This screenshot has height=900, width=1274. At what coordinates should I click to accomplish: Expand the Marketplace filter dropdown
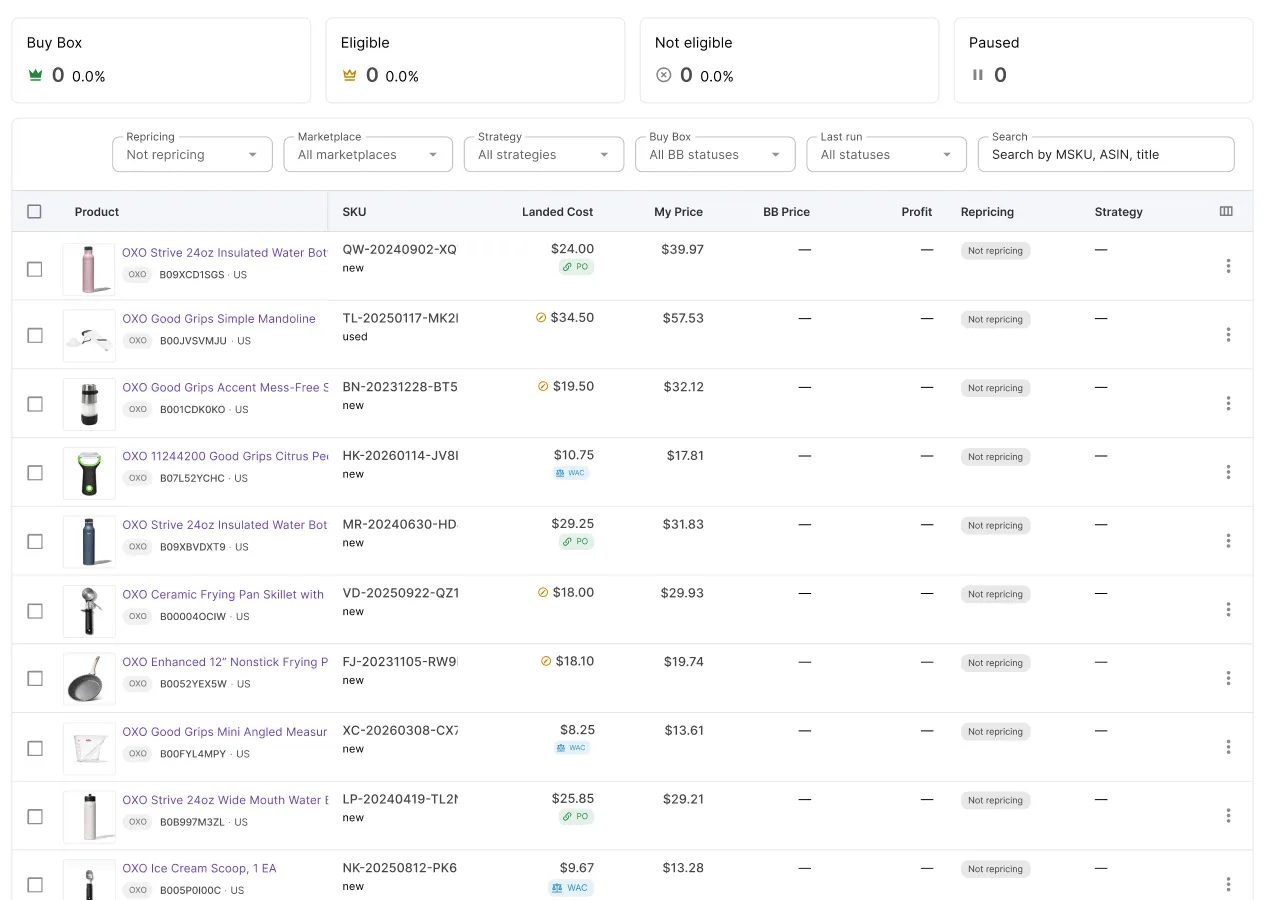coord(368,154)
